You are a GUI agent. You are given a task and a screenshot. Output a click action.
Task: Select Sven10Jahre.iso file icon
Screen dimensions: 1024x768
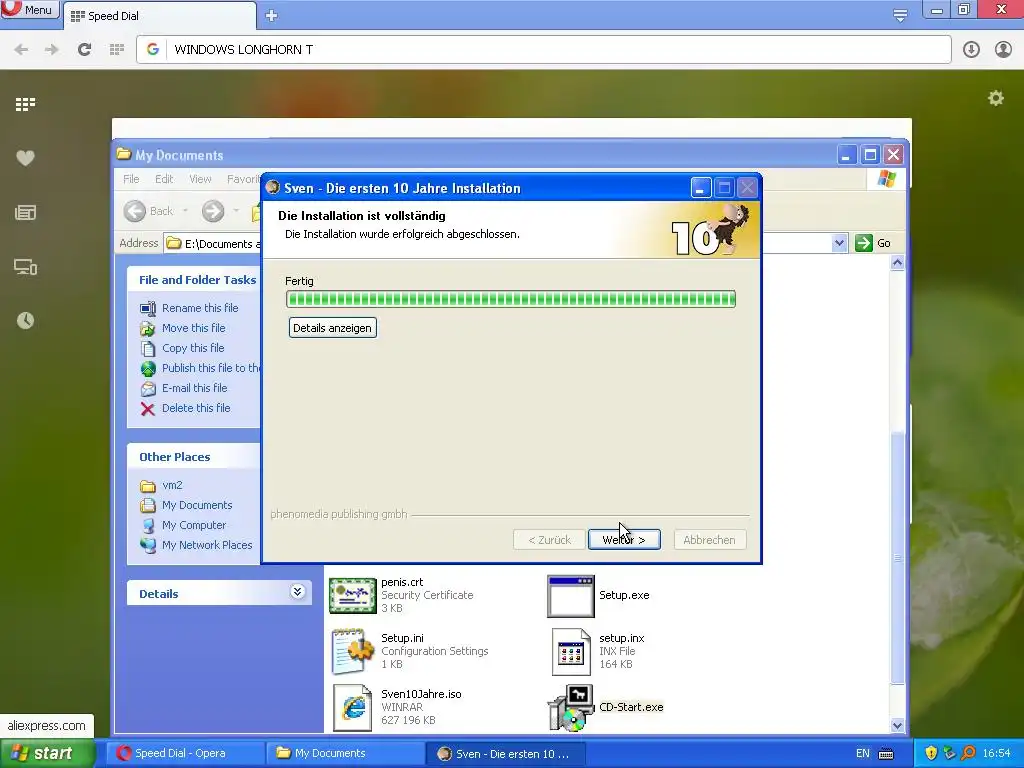click(353, 707)
